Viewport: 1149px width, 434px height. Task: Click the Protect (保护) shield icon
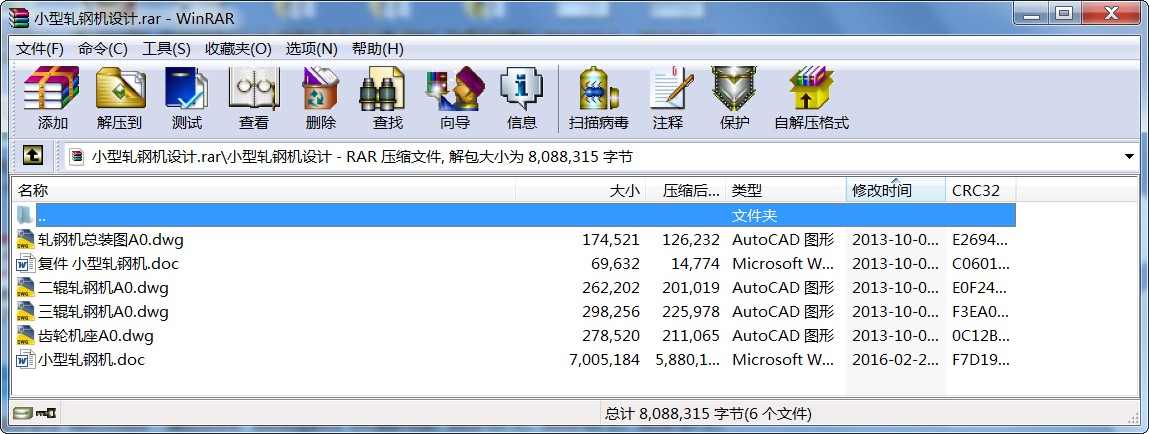pyautogui.click(x=734, y=98)
